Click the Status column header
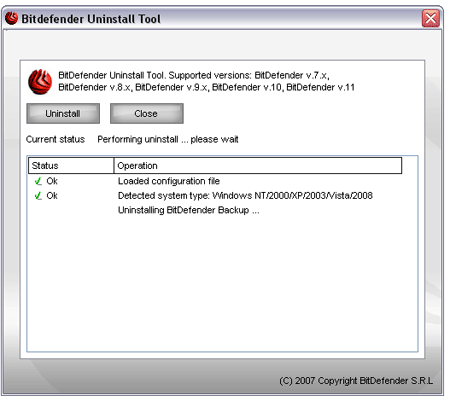Viewport: 450px width, 401px height. click(71, 166)
